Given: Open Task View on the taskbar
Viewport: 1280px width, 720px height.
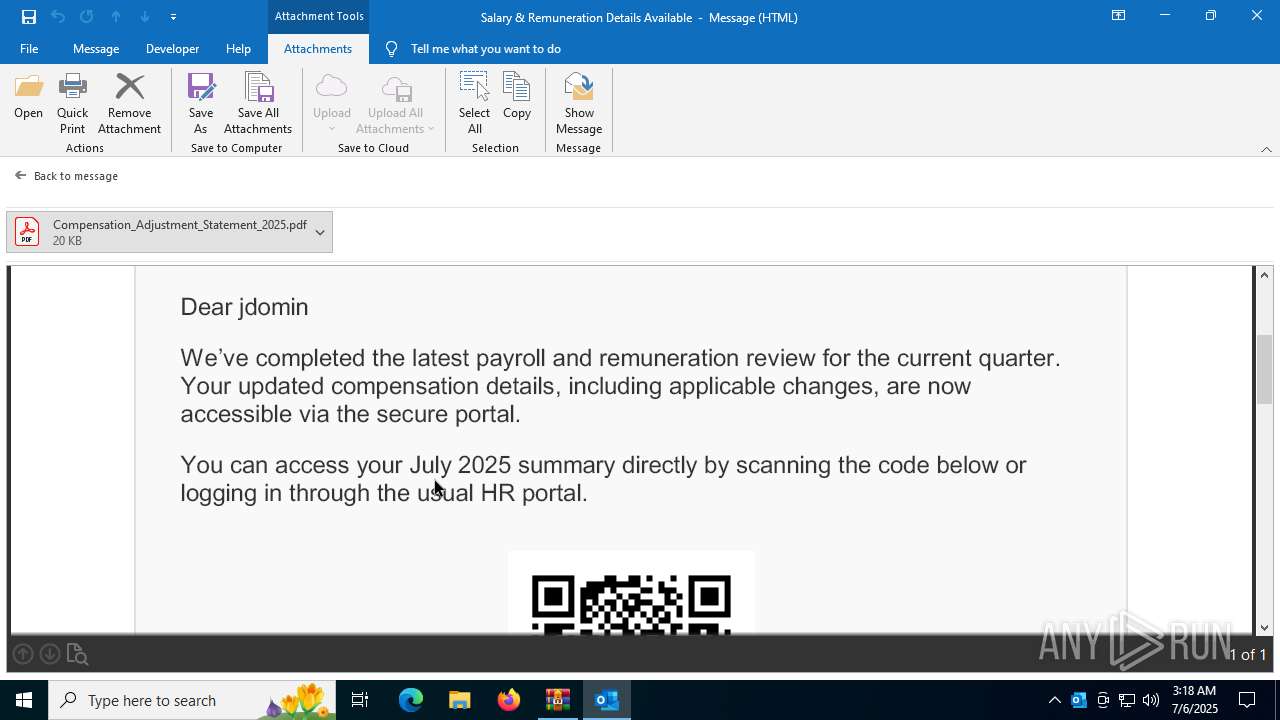Looking at the screenshot, I should pos(360,700).
